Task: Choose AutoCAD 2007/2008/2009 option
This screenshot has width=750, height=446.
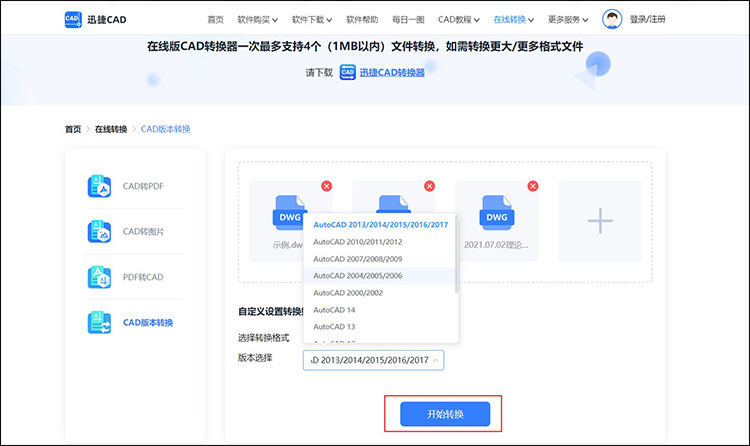Action: [x=381, y=259]
